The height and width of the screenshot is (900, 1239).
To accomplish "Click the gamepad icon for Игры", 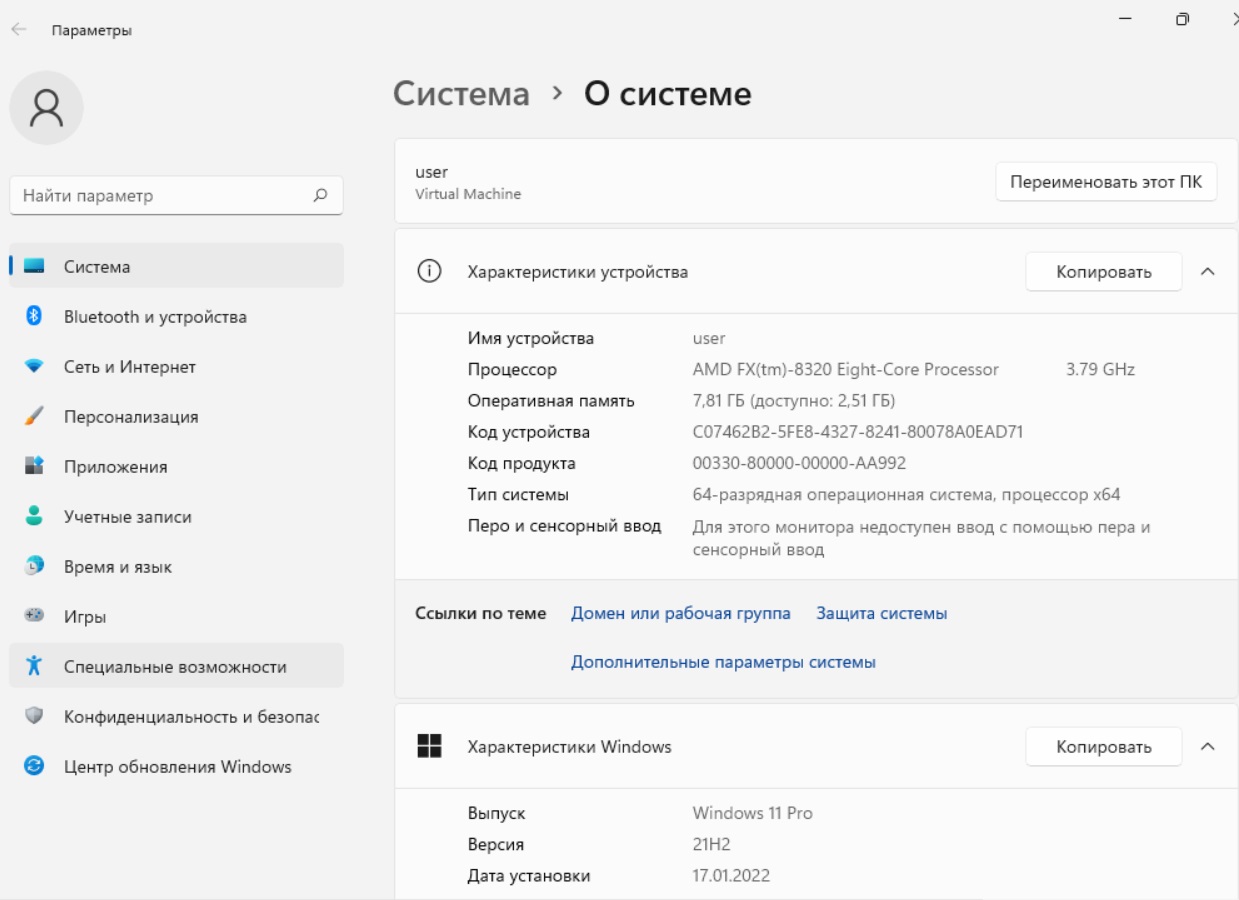I will 34,617.
